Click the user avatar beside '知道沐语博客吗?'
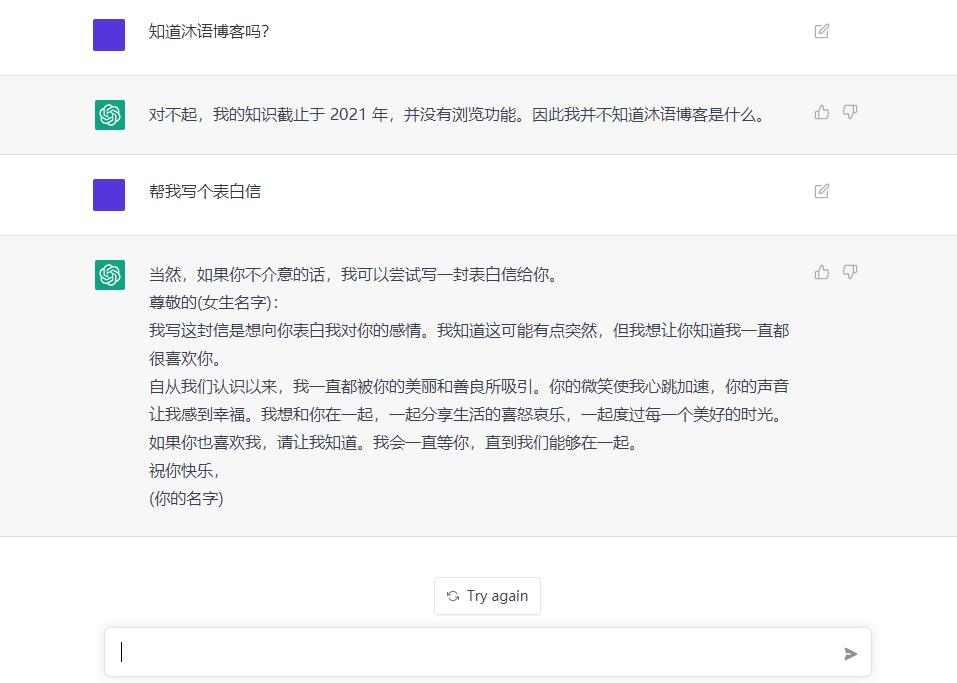957x683 pixels. point(109,35)
